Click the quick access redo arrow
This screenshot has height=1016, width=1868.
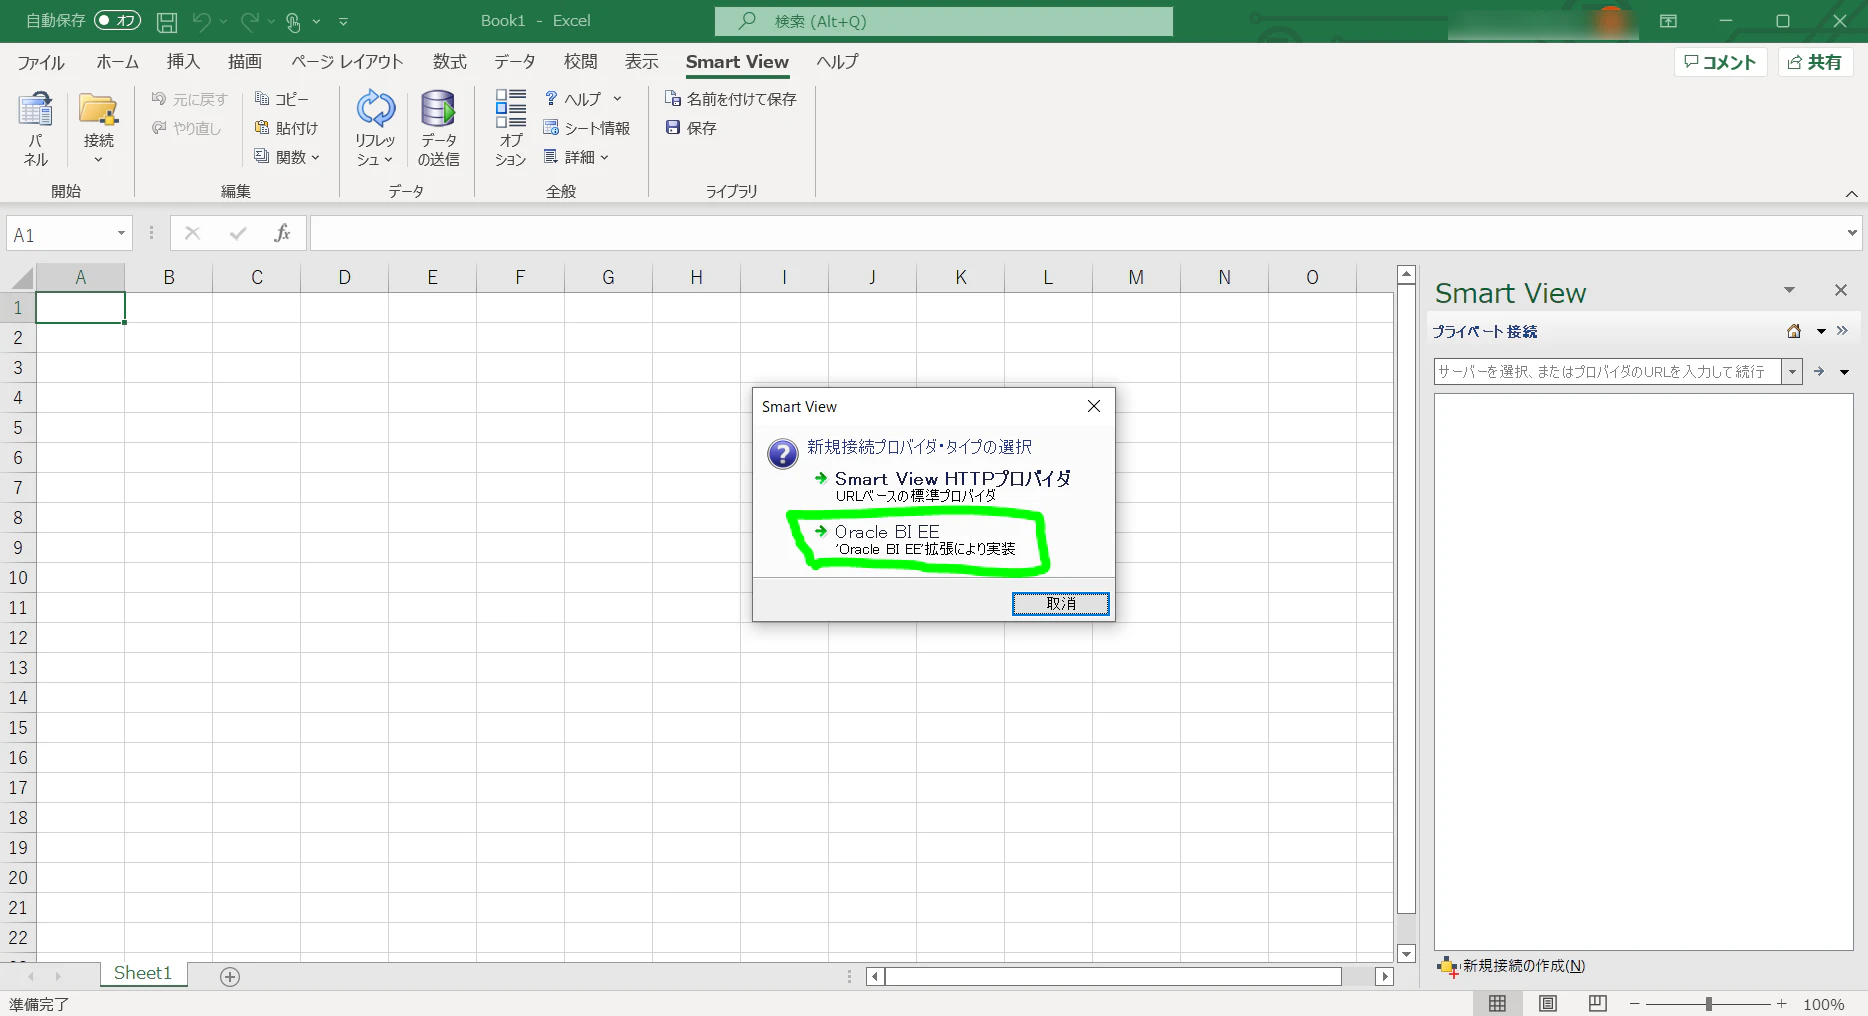(x=250, y=21)
